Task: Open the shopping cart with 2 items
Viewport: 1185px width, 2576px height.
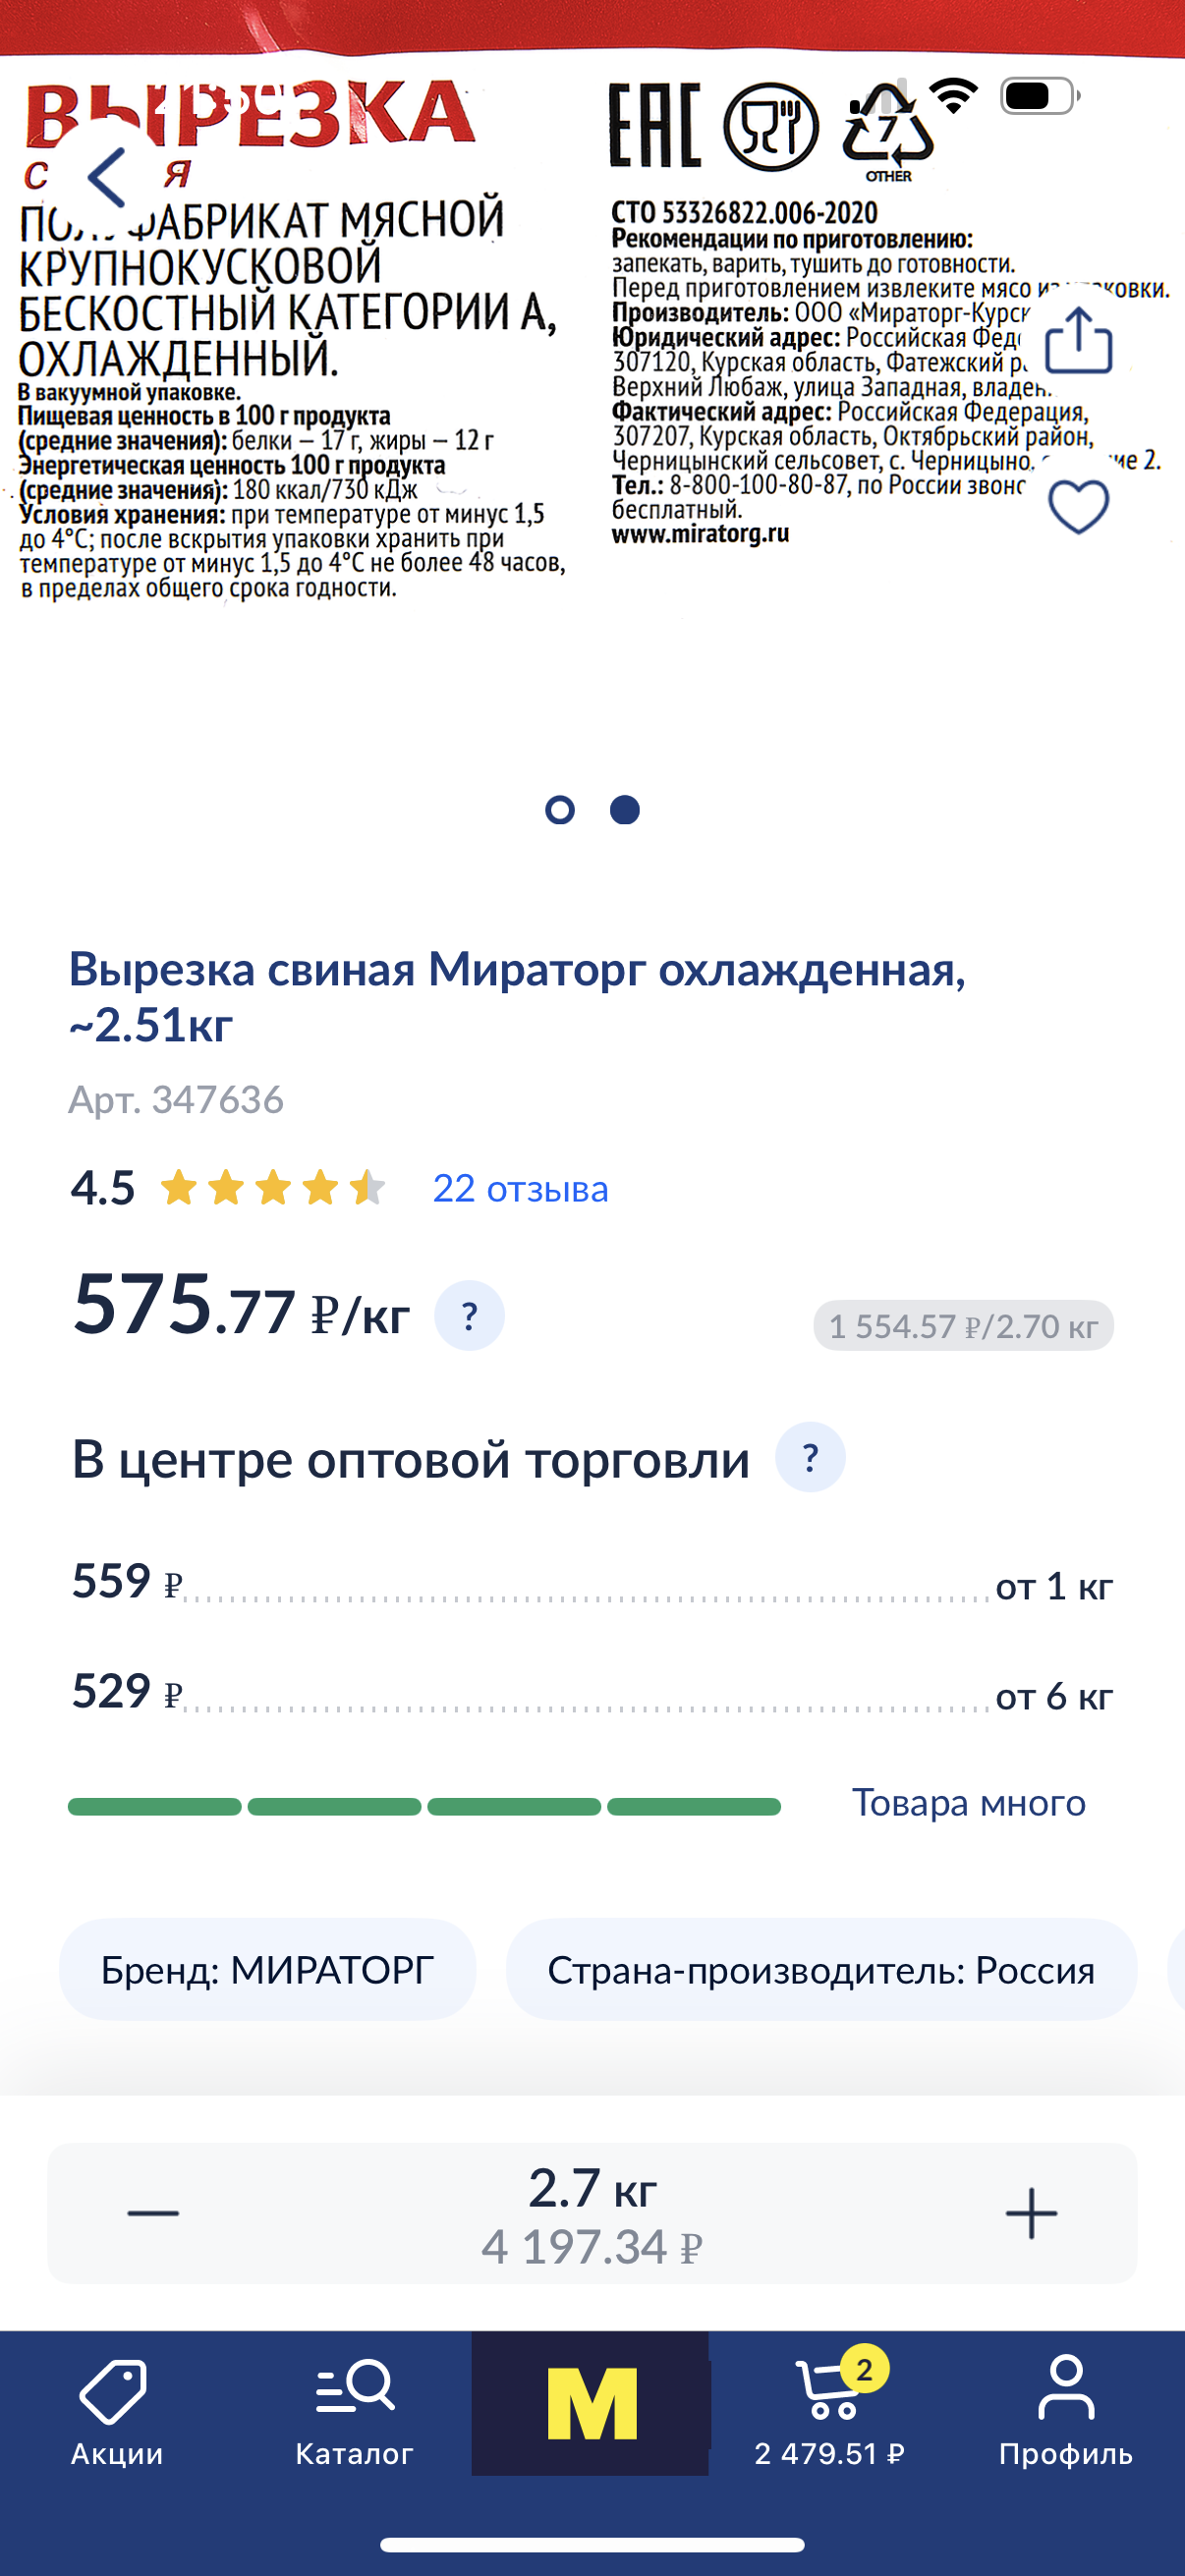Action: click(830, 2412)
